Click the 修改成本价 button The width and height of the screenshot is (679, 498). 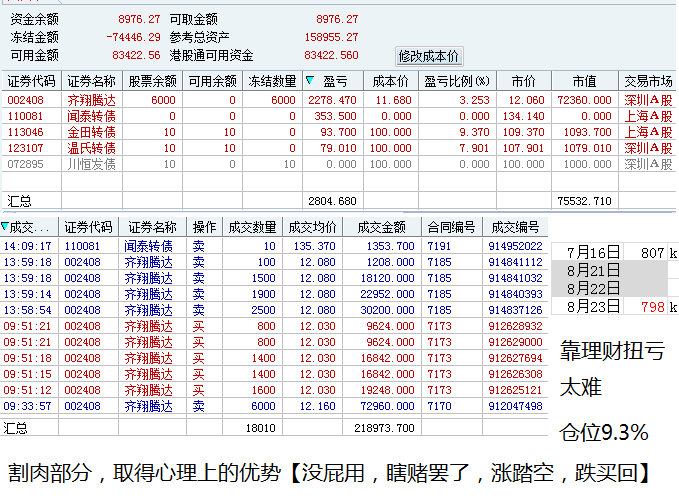pyautogui.click(x=429, y=56)
